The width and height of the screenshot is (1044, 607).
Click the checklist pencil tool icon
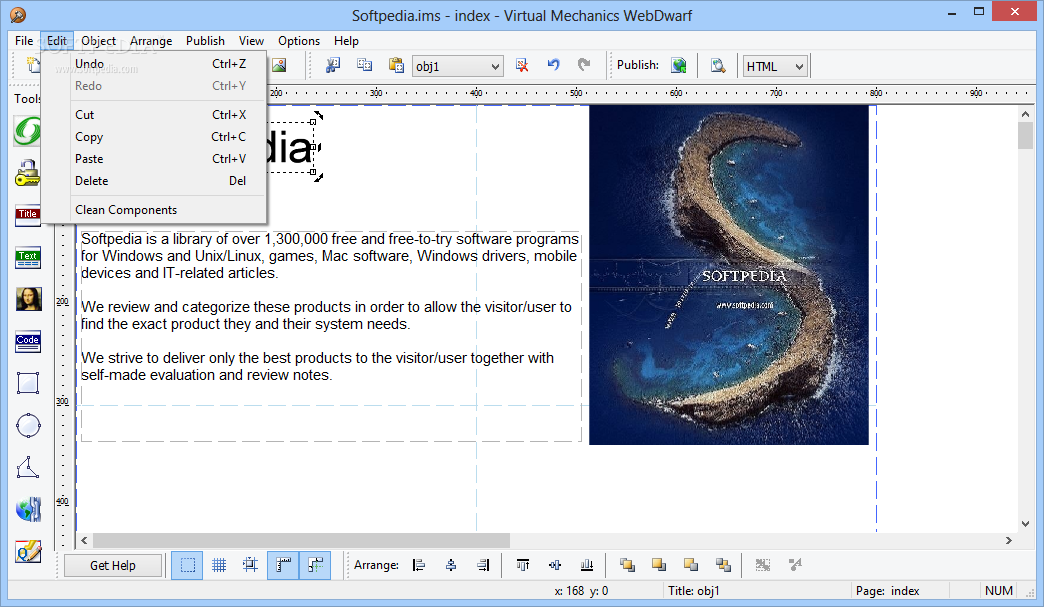(28, 552)
